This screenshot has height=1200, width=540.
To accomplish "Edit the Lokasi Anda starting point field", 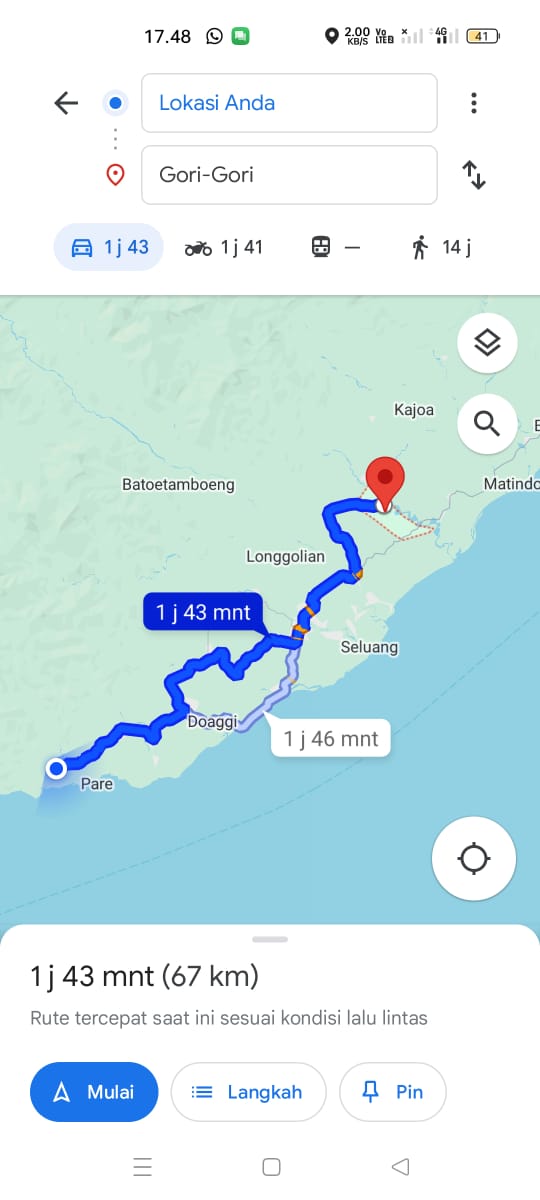I will coord(289,103).
